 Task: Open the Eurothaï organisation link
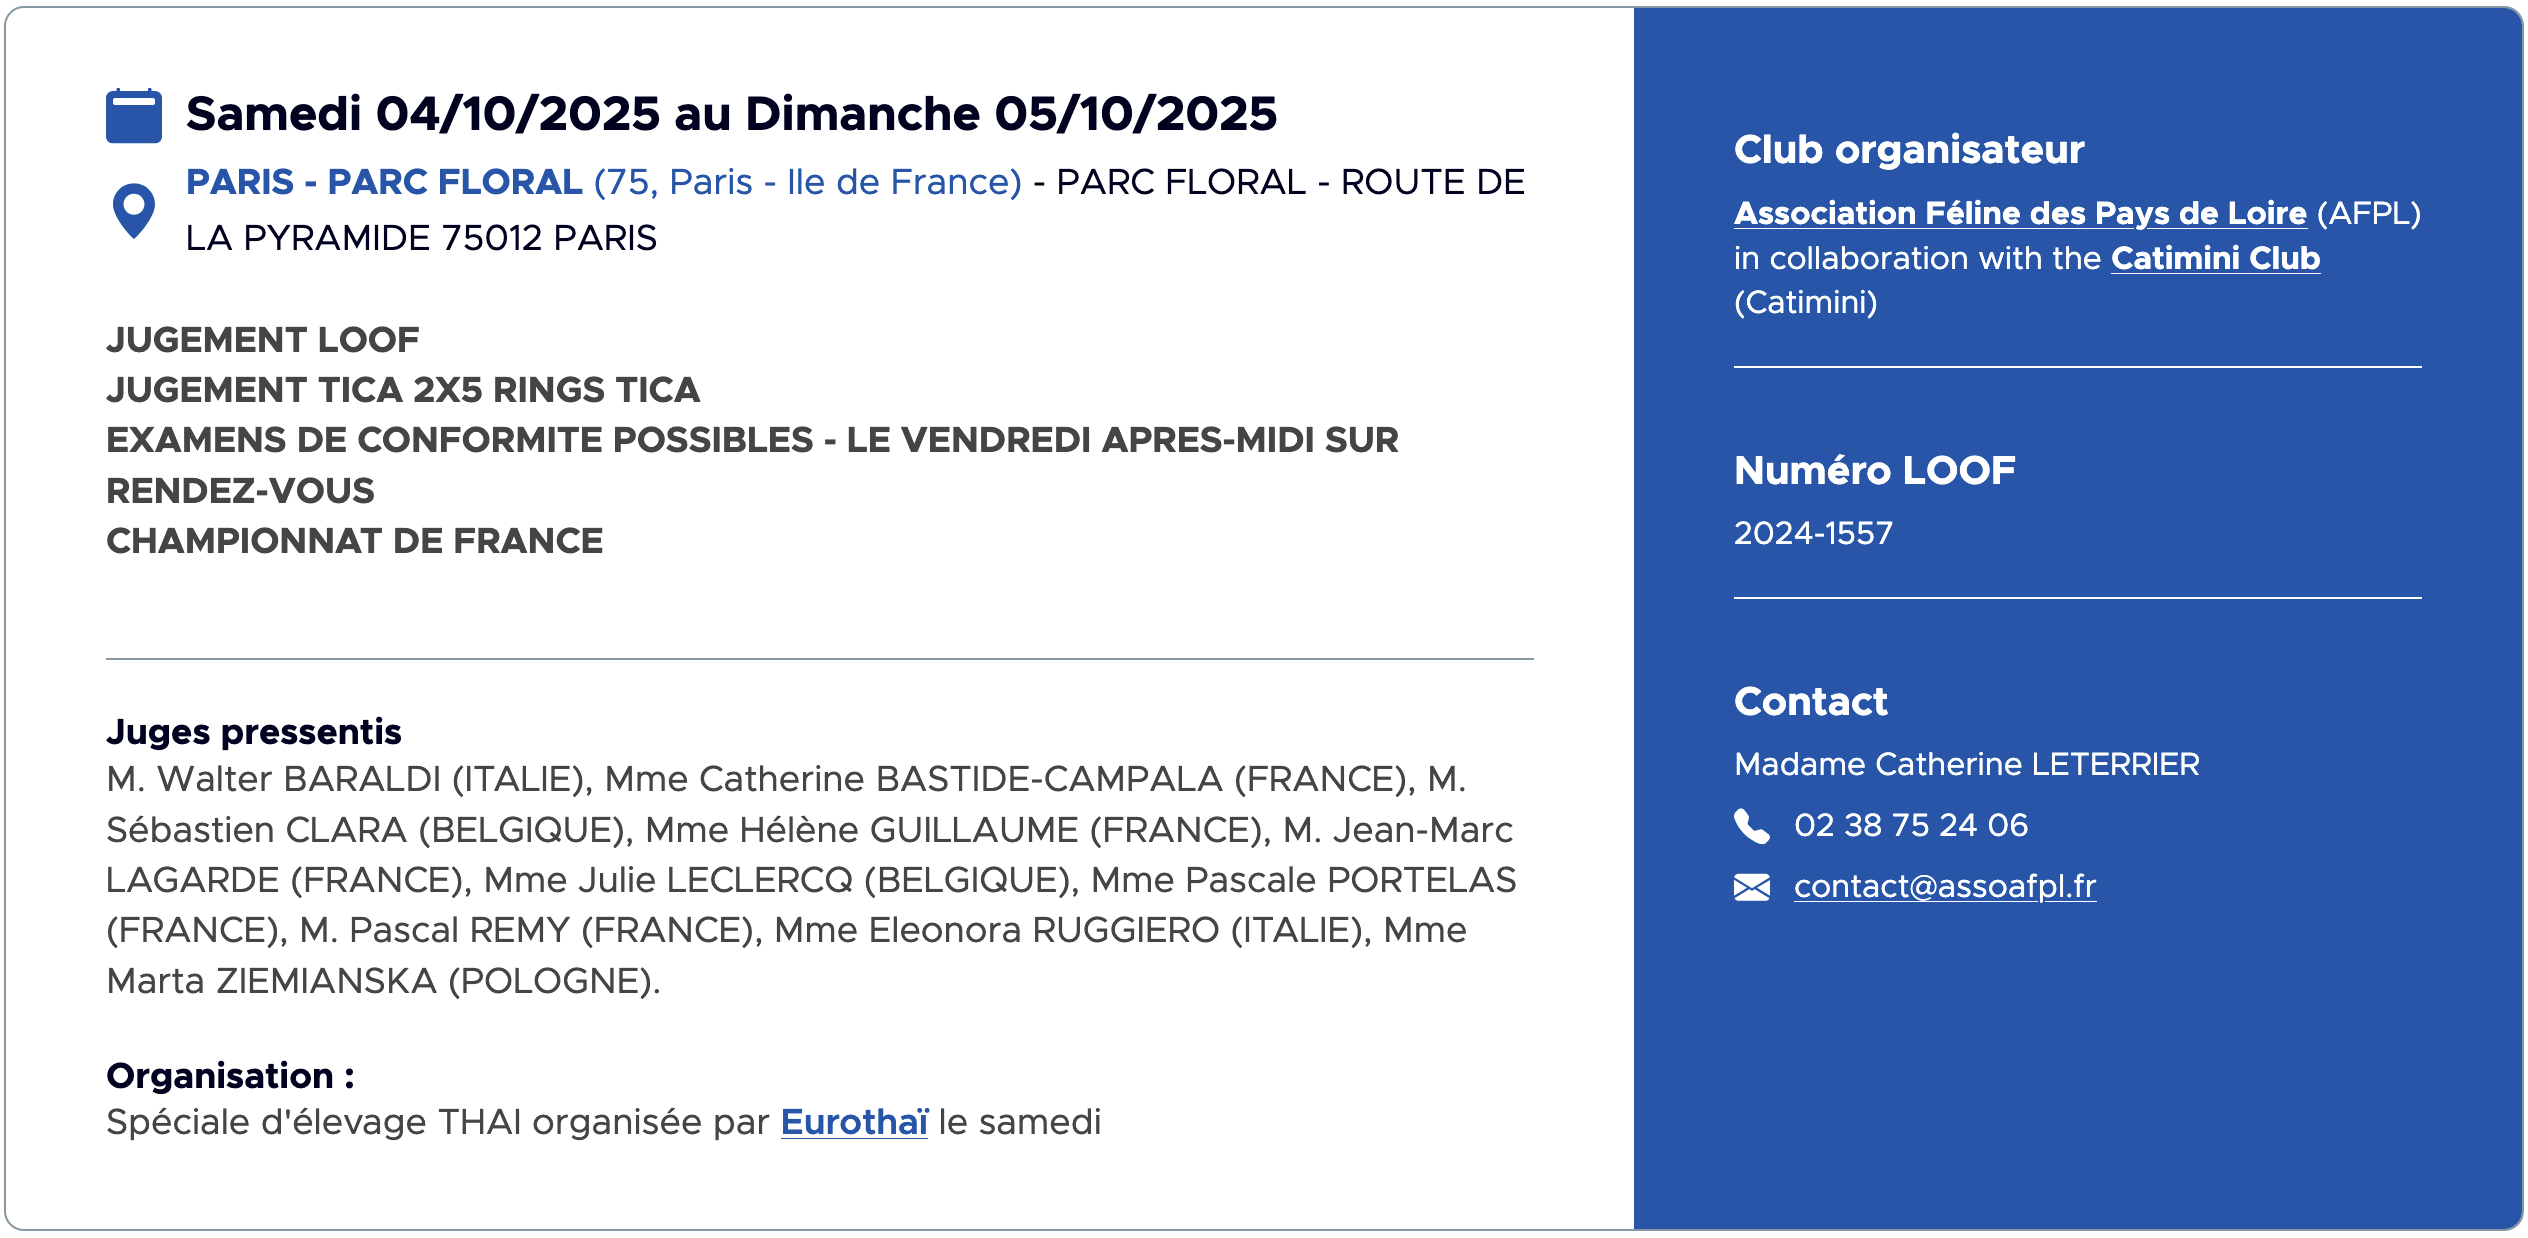[x=854, y=1122]
